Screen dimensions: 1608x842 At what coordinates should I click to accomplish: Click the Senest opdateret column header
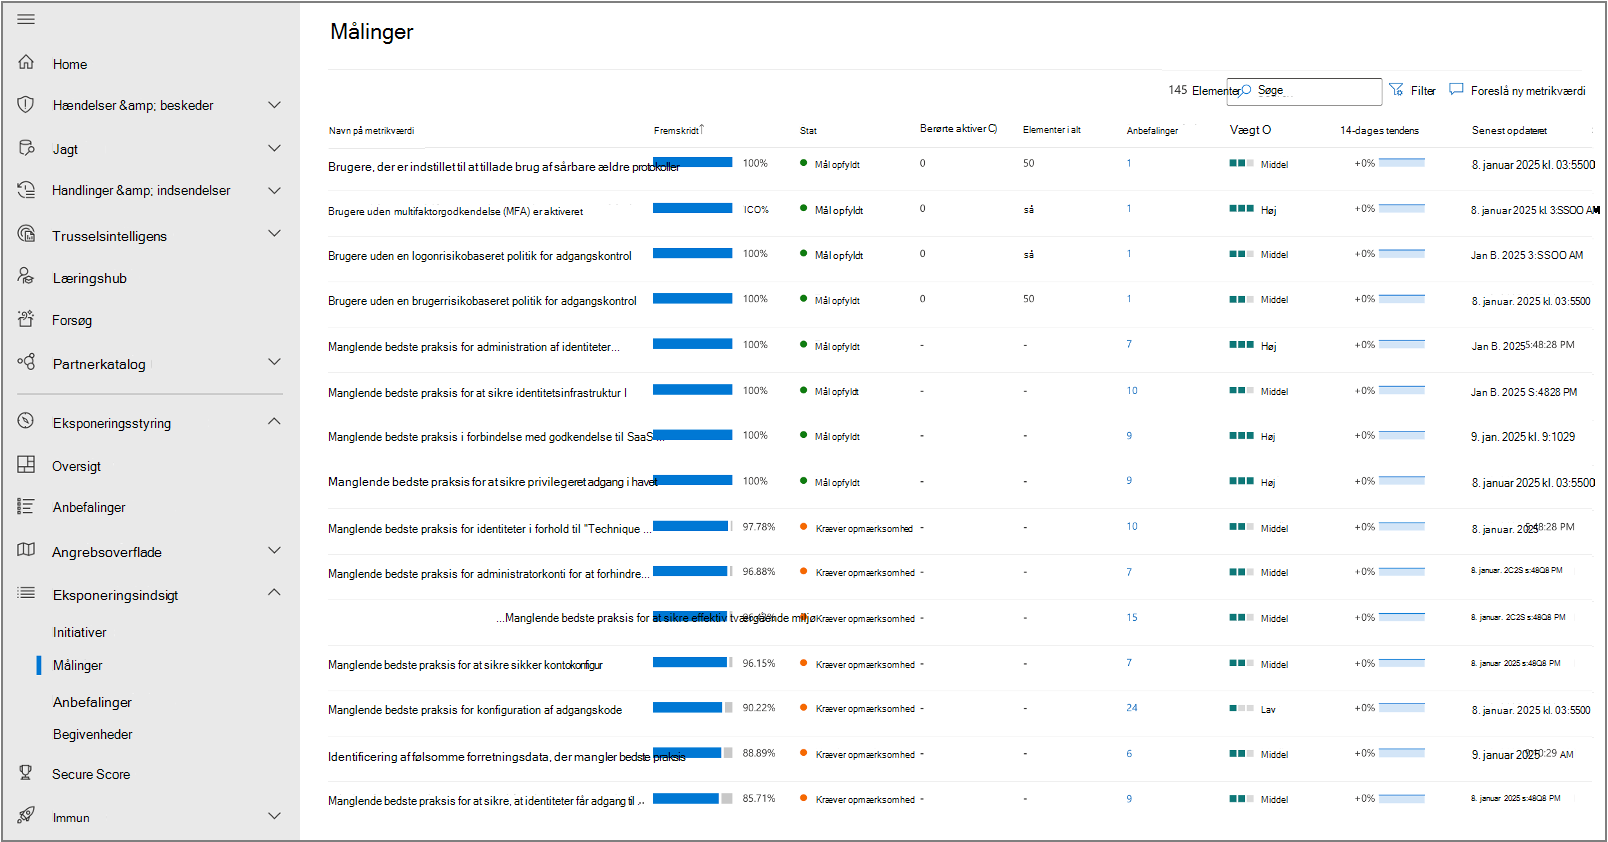(x=1509, y=131)
